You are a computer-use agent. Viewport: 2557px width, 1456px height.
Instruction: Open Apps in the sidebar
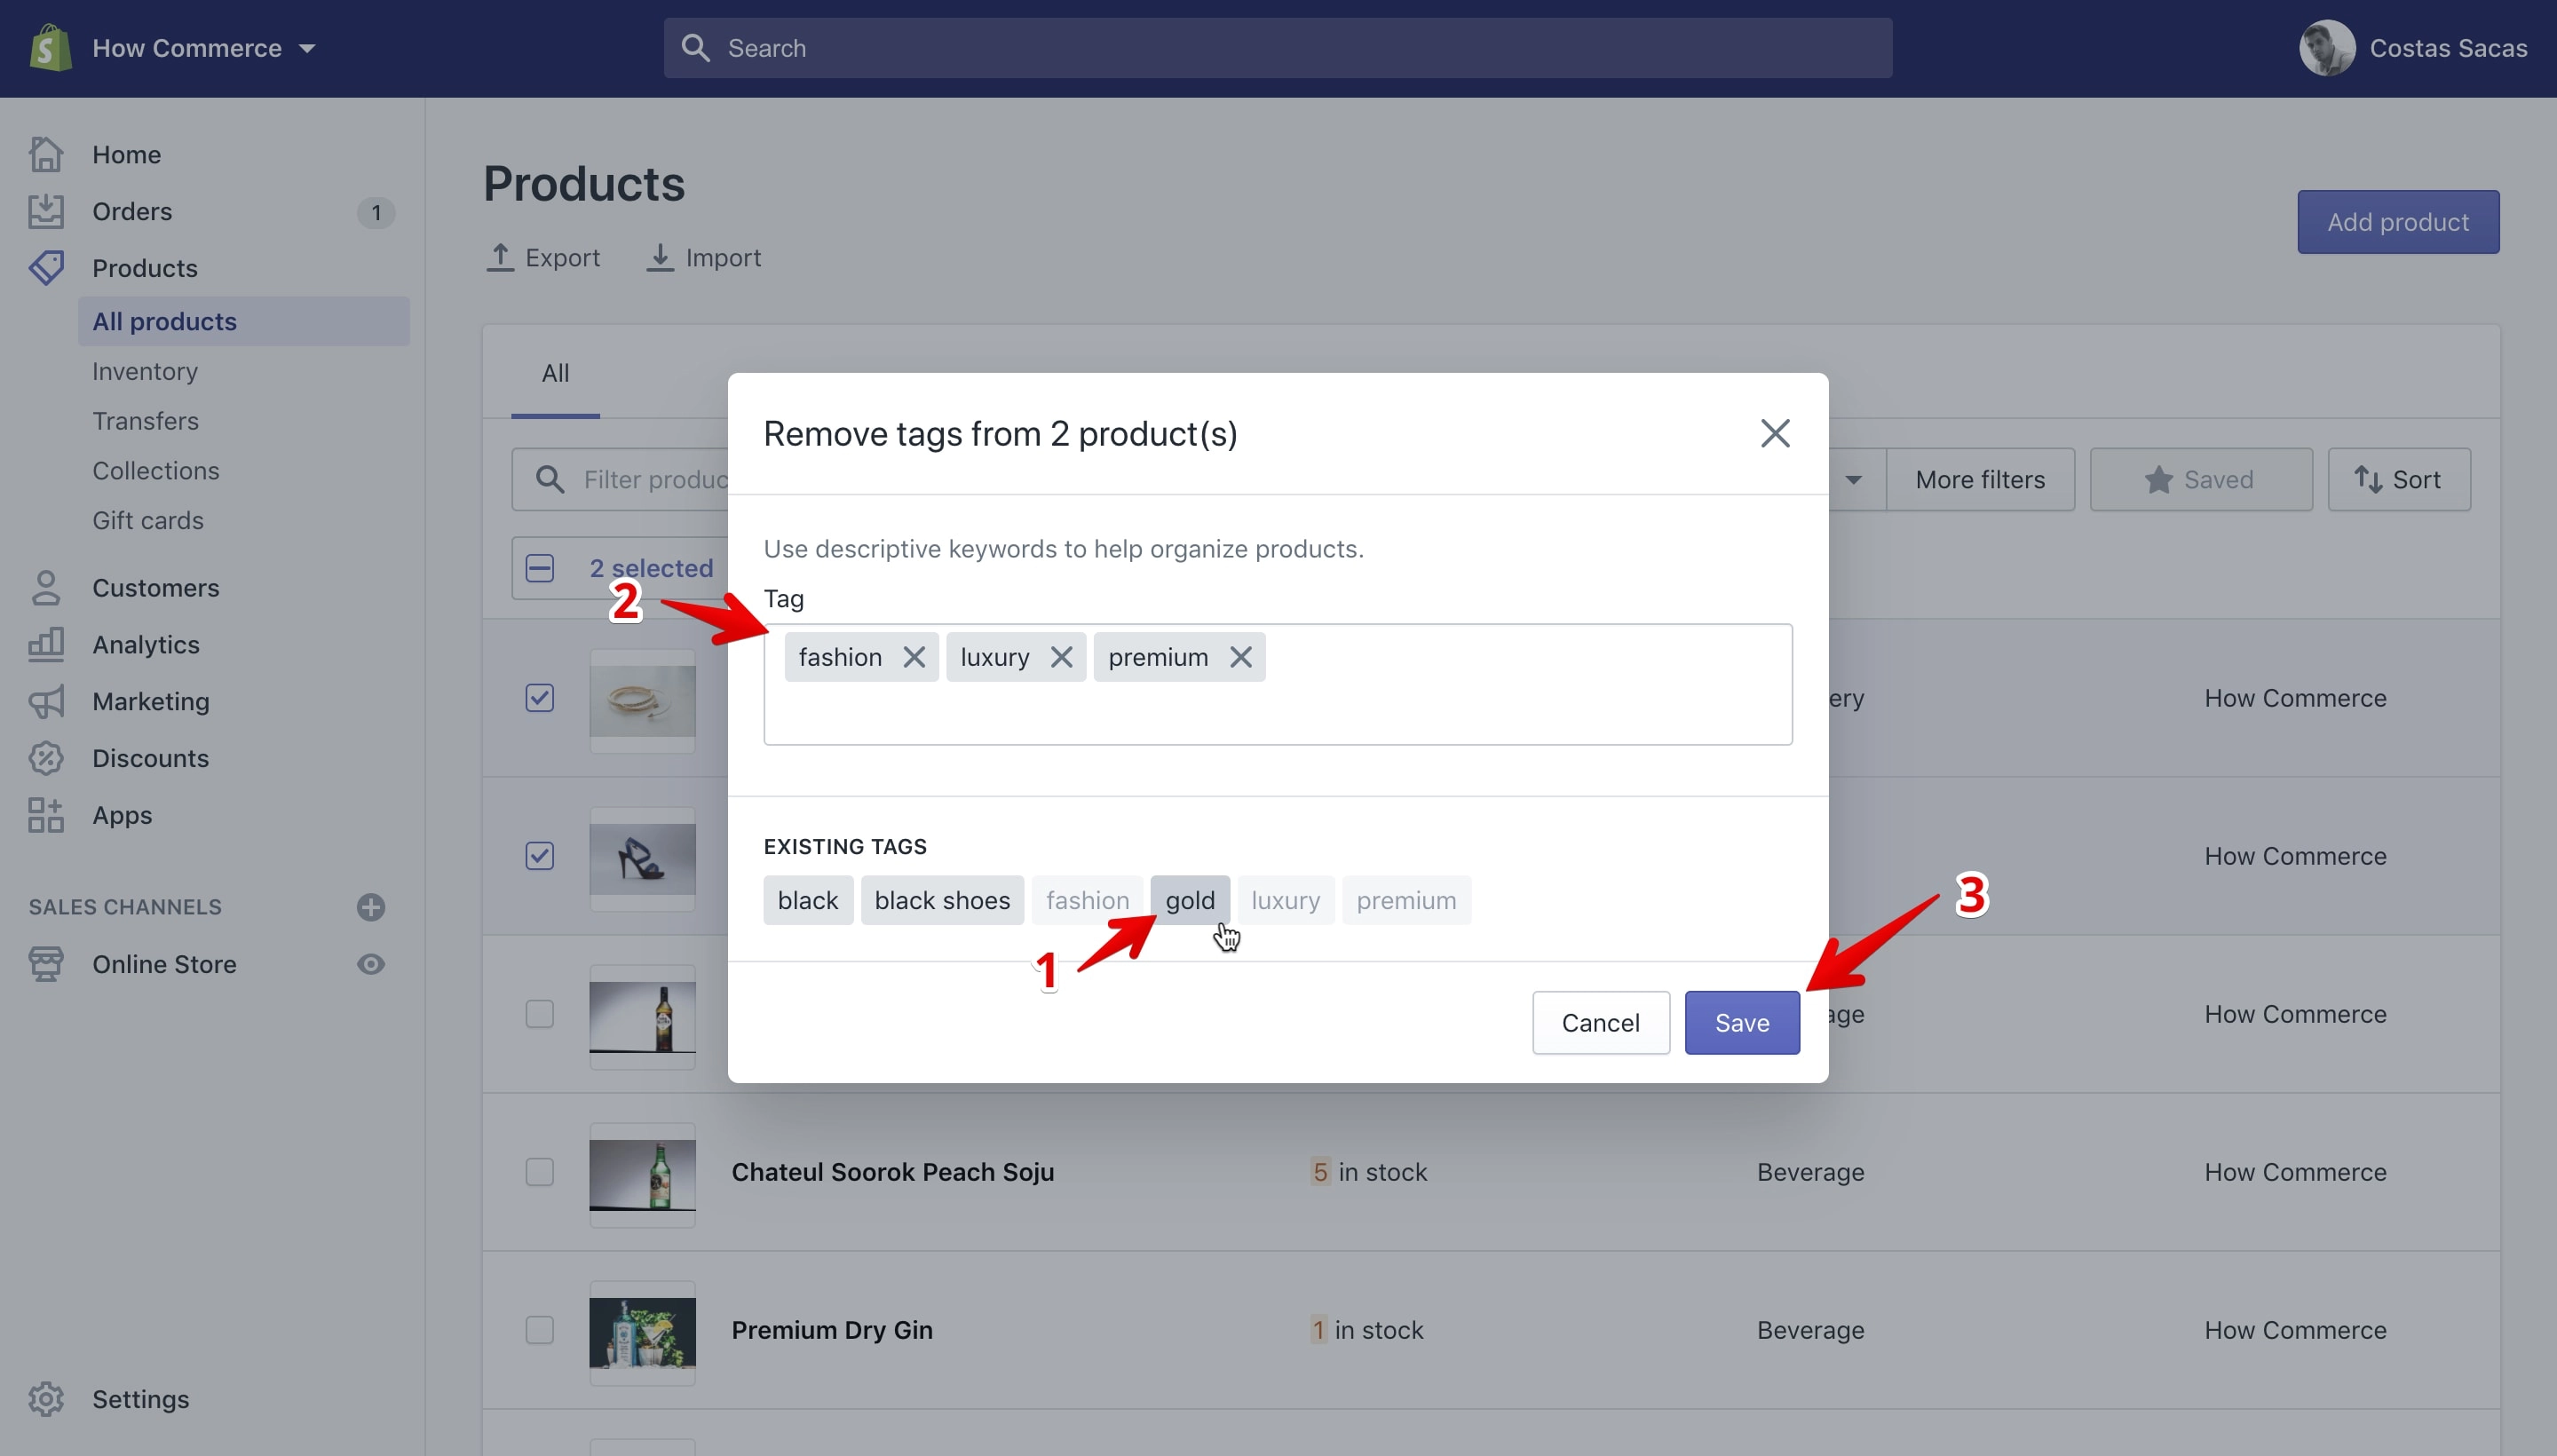[x=122, y=815]
